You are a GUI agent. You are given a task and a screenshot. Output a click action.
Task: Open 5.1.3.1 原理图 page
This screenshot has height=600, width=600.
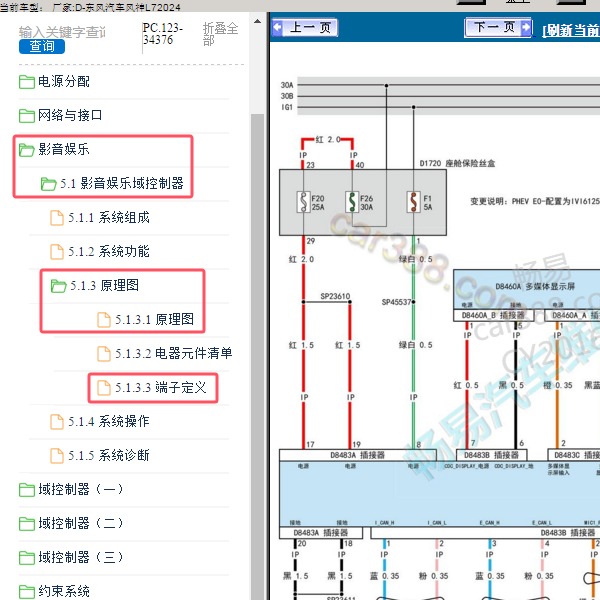point(155,319)
